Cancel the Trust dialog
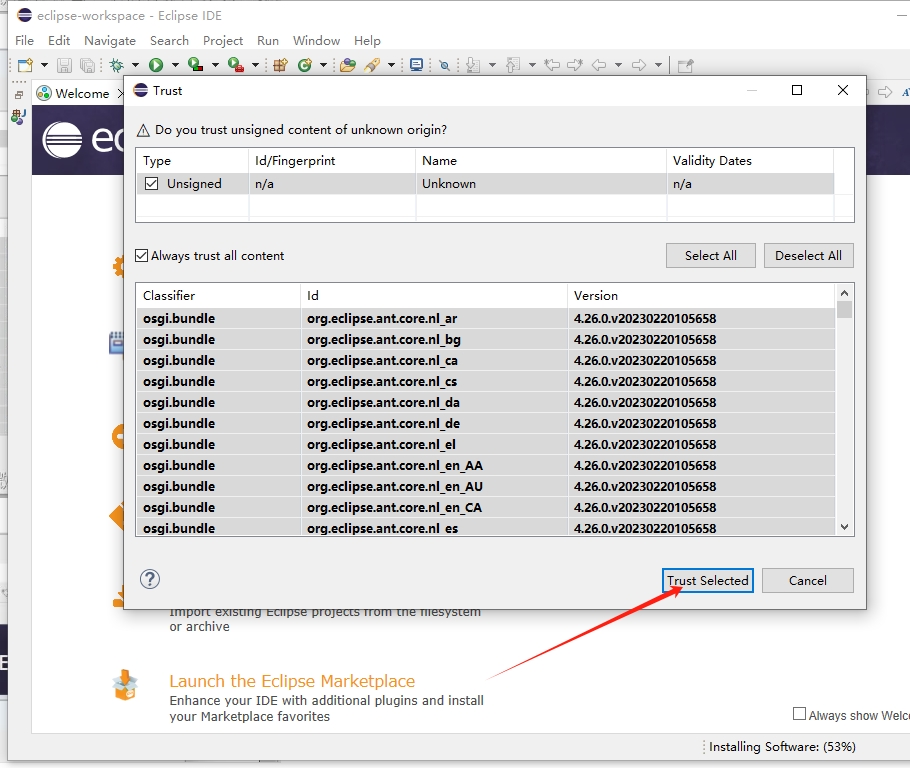Viewport: 910px width, 768px height. pyautogui.click(x=807, y=580)
